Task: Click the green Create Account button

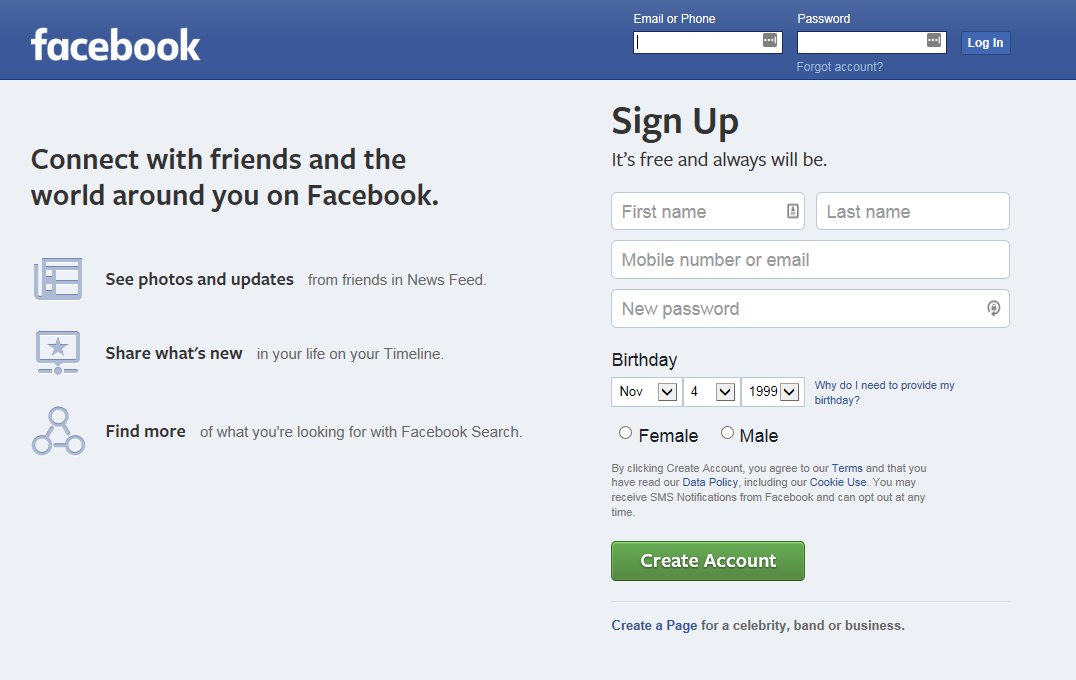Action: pos(707,561)
